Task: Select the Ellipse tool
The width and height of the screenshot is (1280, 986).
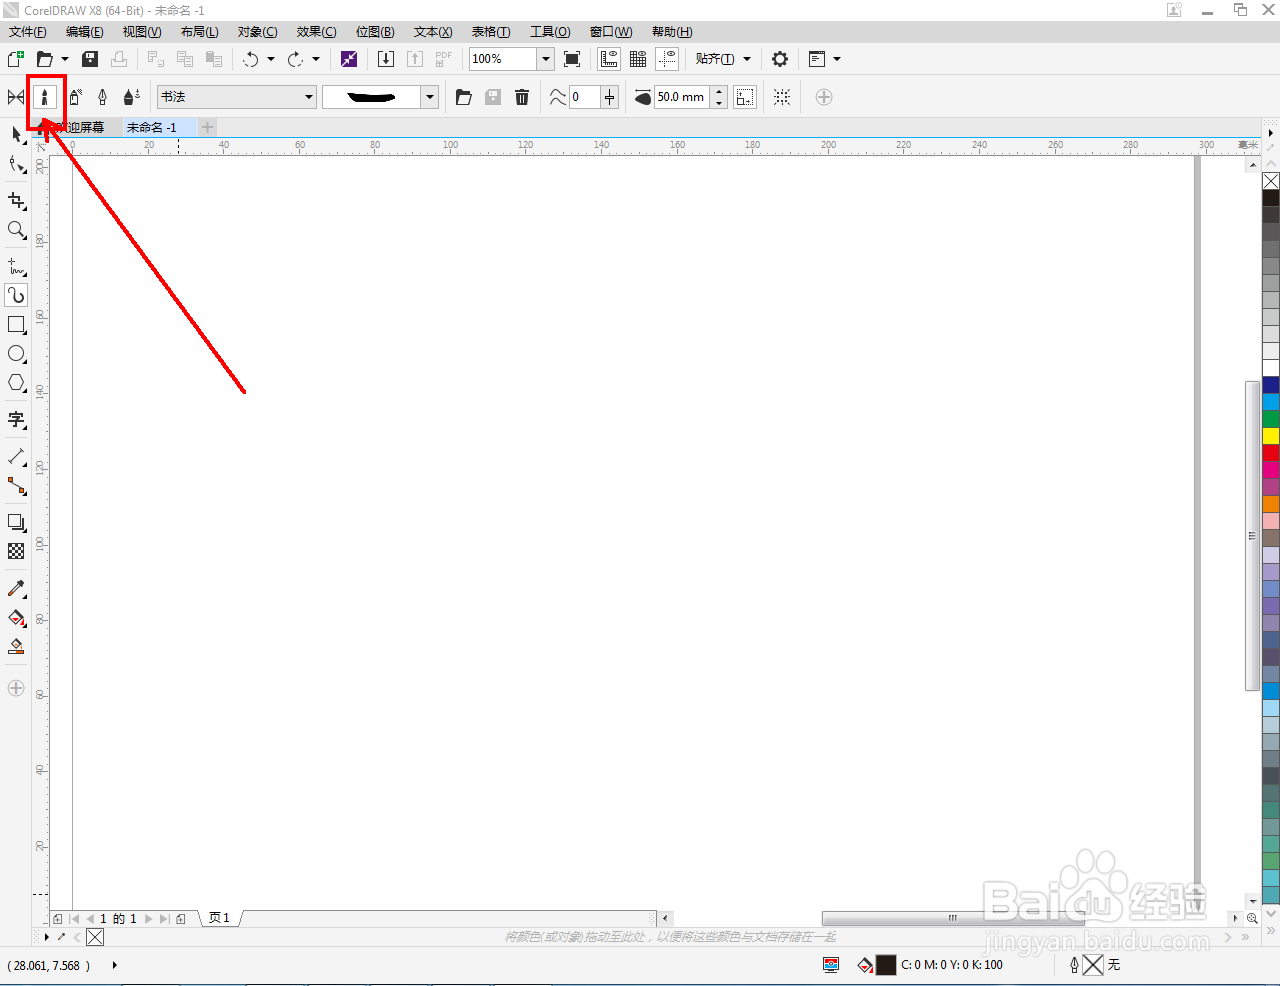Action: 16,354
